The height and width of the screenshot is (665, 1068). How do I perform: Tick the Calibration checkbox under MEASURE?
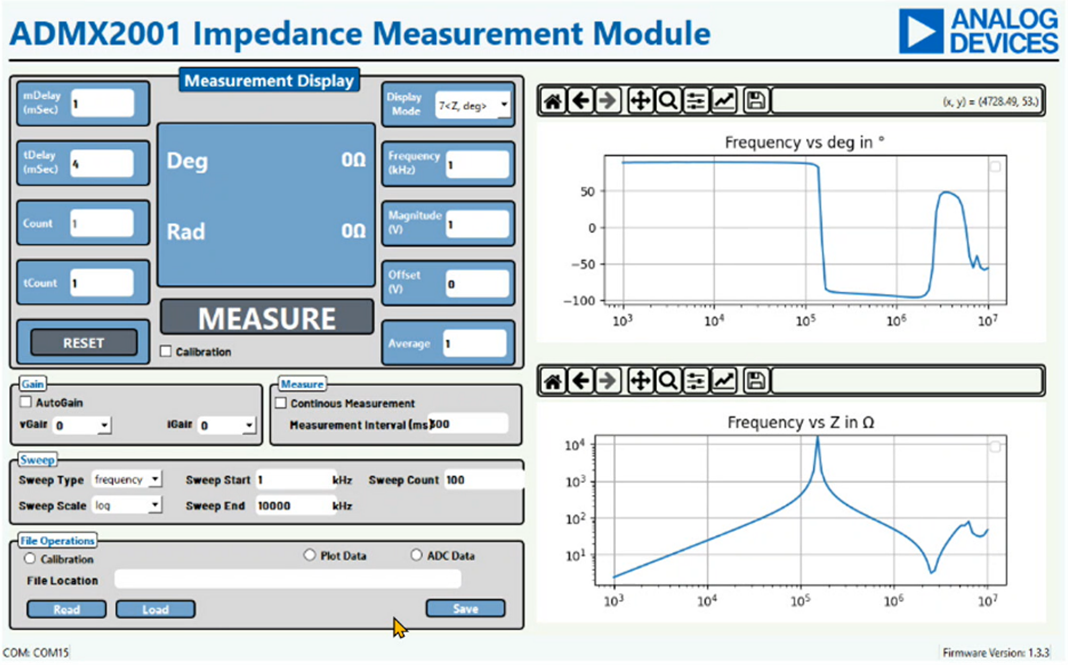pos(167,352)
